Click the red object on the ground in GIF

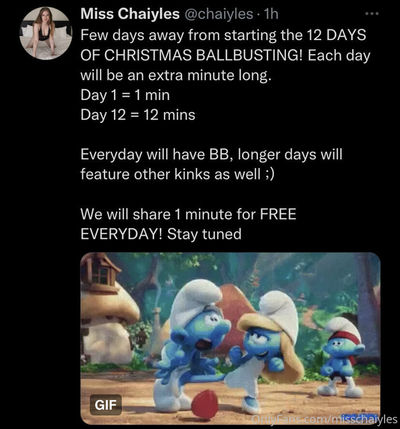[204, 404]
